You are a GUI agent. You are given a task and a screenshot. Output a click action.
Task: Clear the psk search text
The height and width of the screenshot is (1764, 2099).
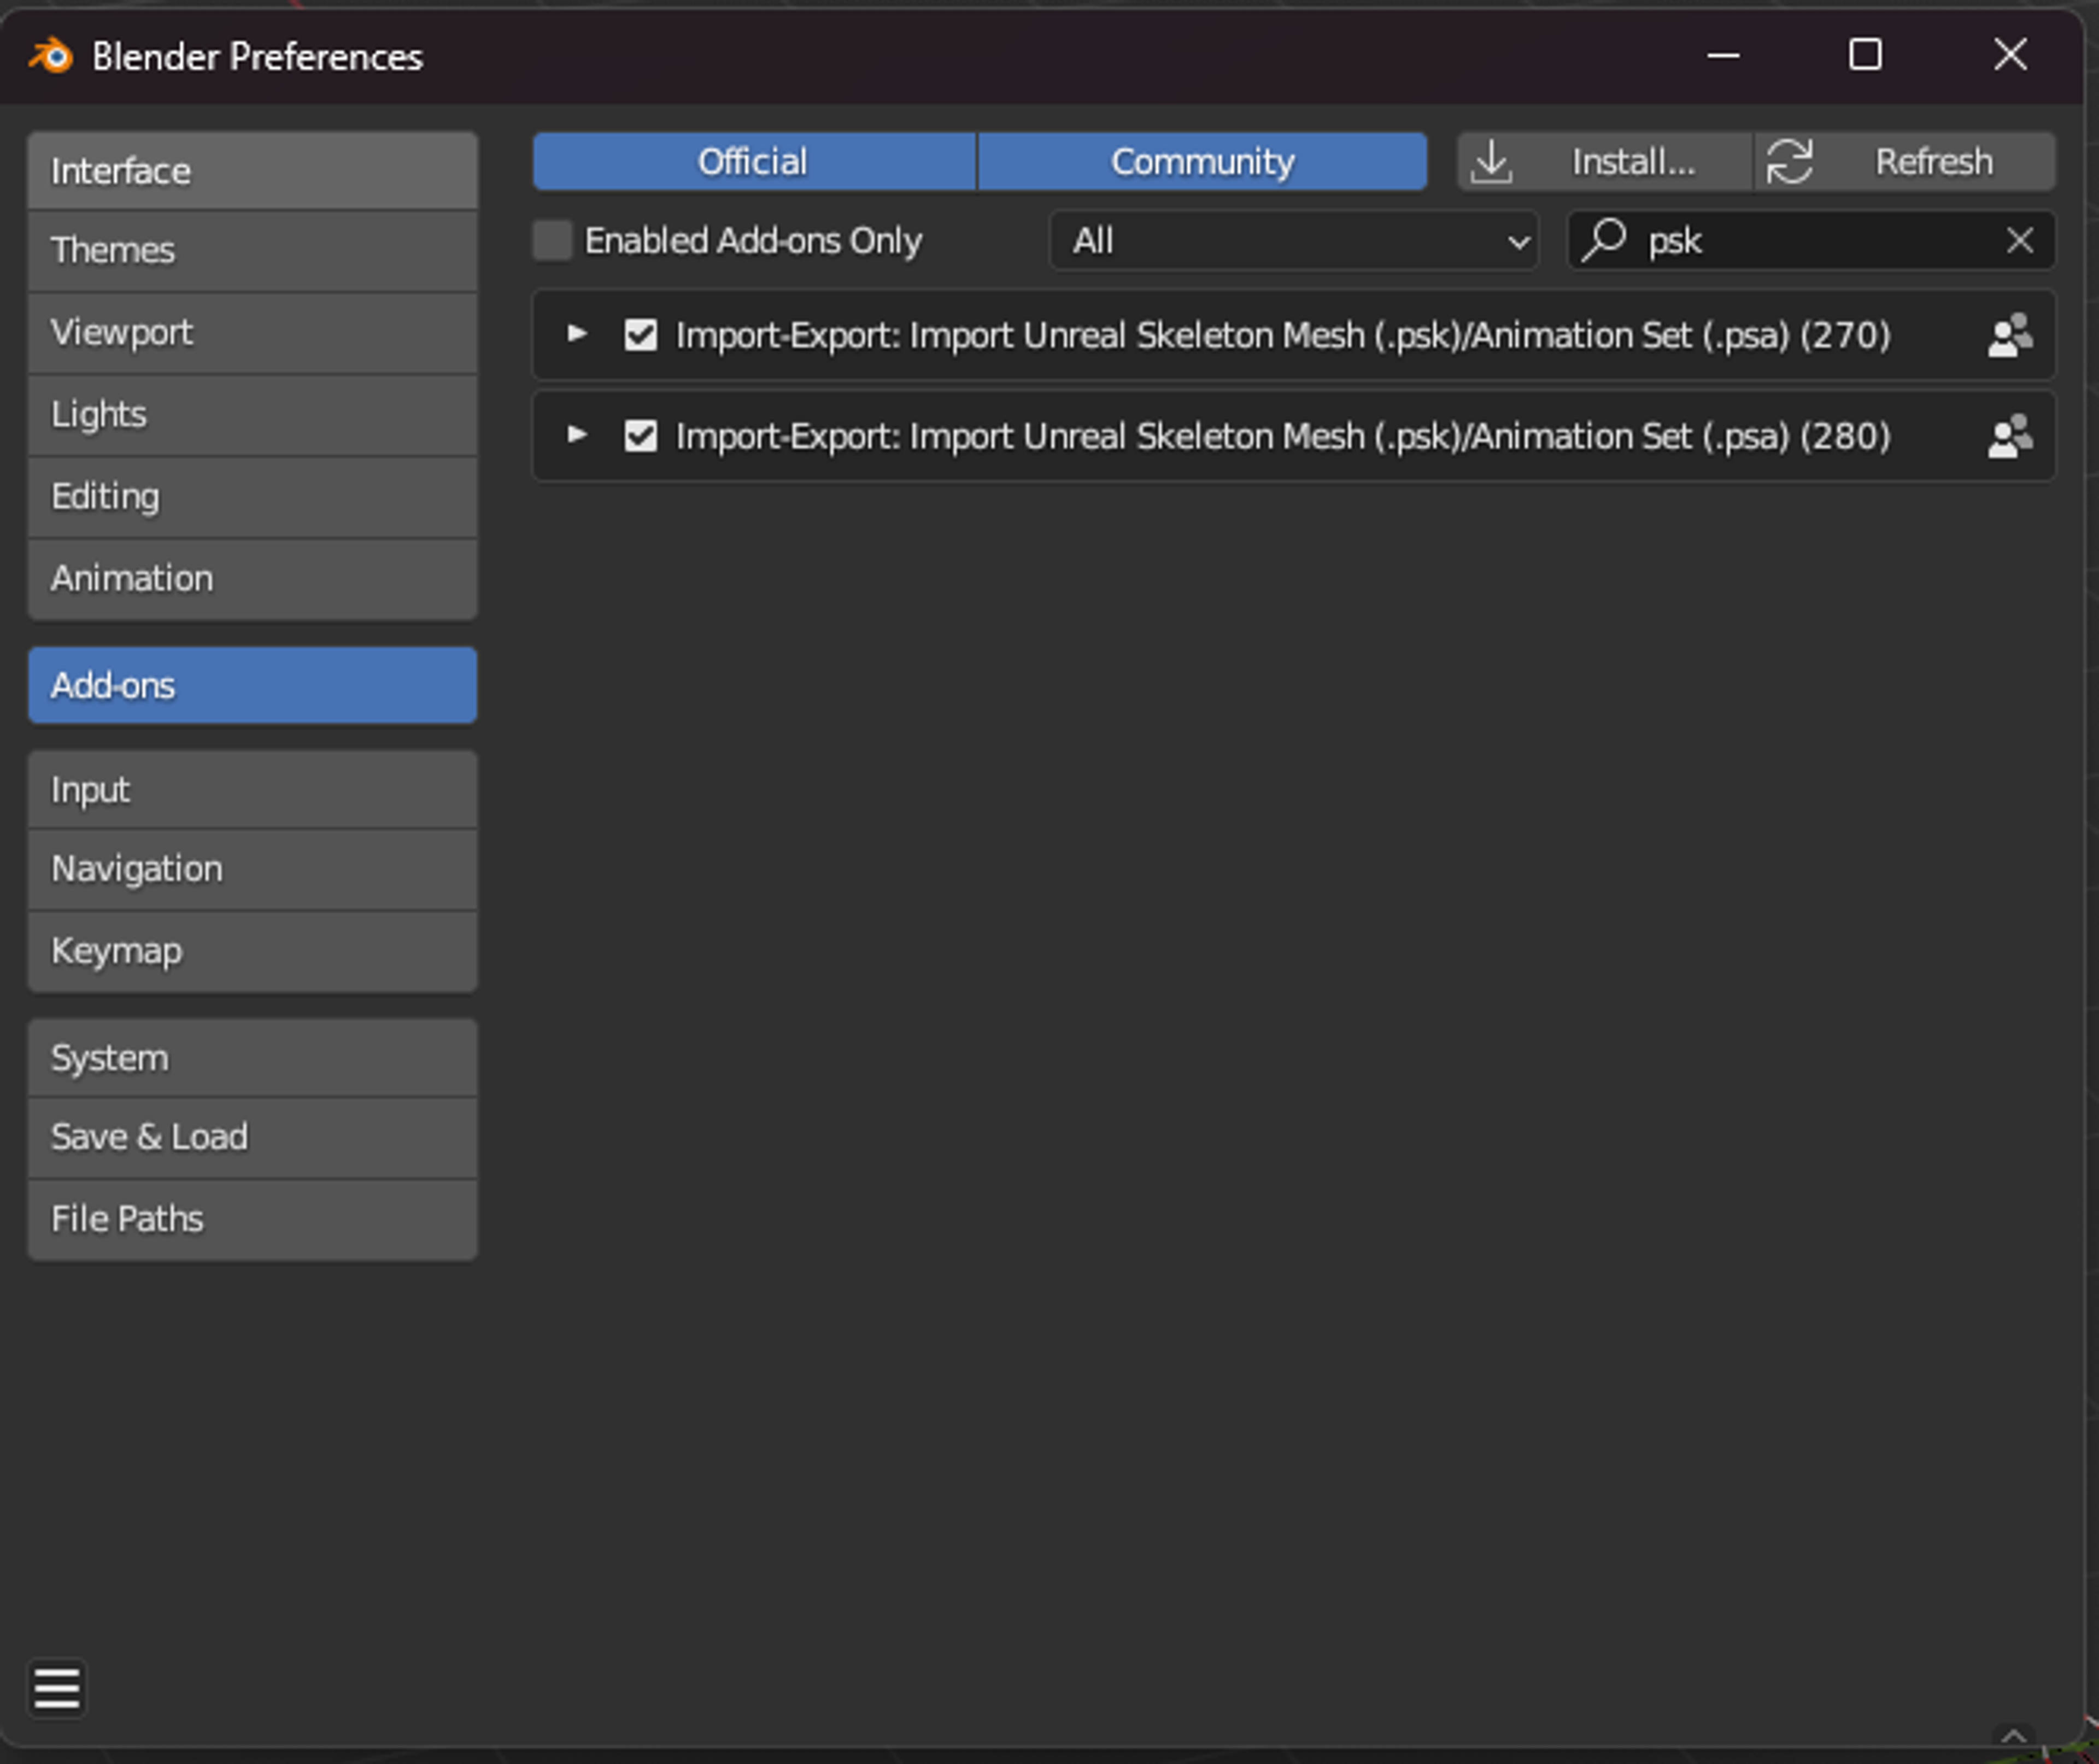point(2019,240)
